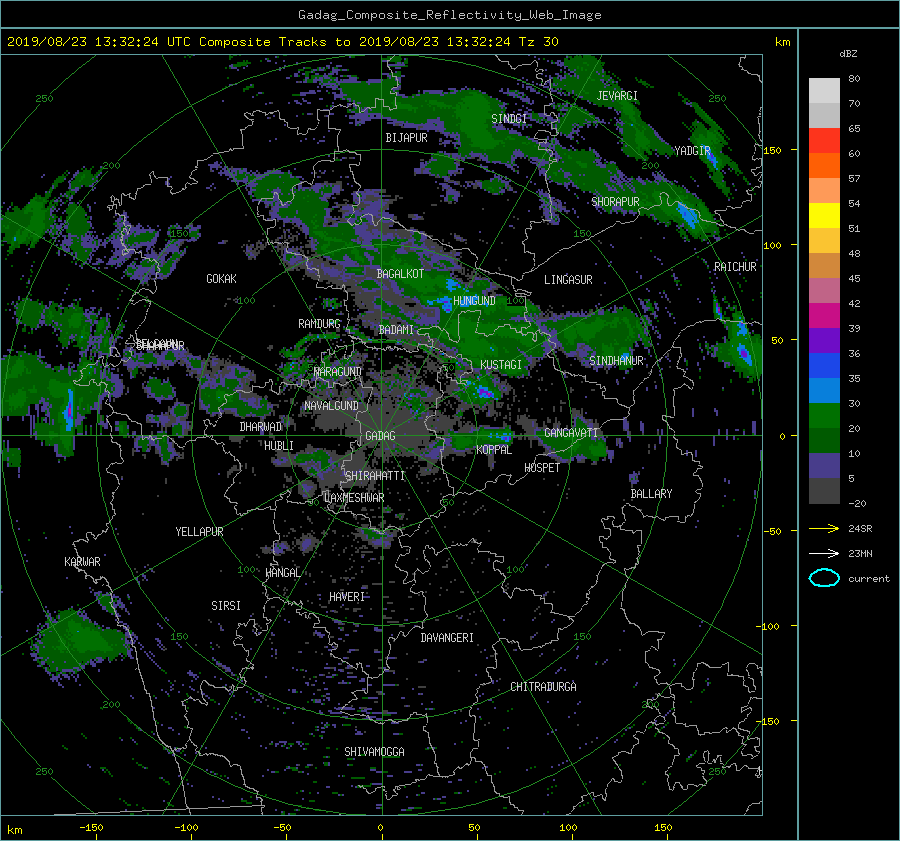The height and width of the screenshot is (841, 900).
Task: Click the NAVALGUND city label
Action: coord(331,405)
